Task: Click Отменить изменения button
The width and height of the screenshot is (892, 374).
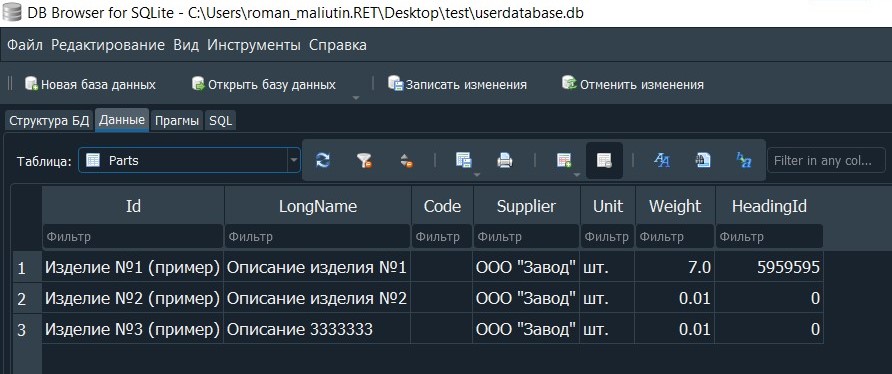Action: point(633,84)
